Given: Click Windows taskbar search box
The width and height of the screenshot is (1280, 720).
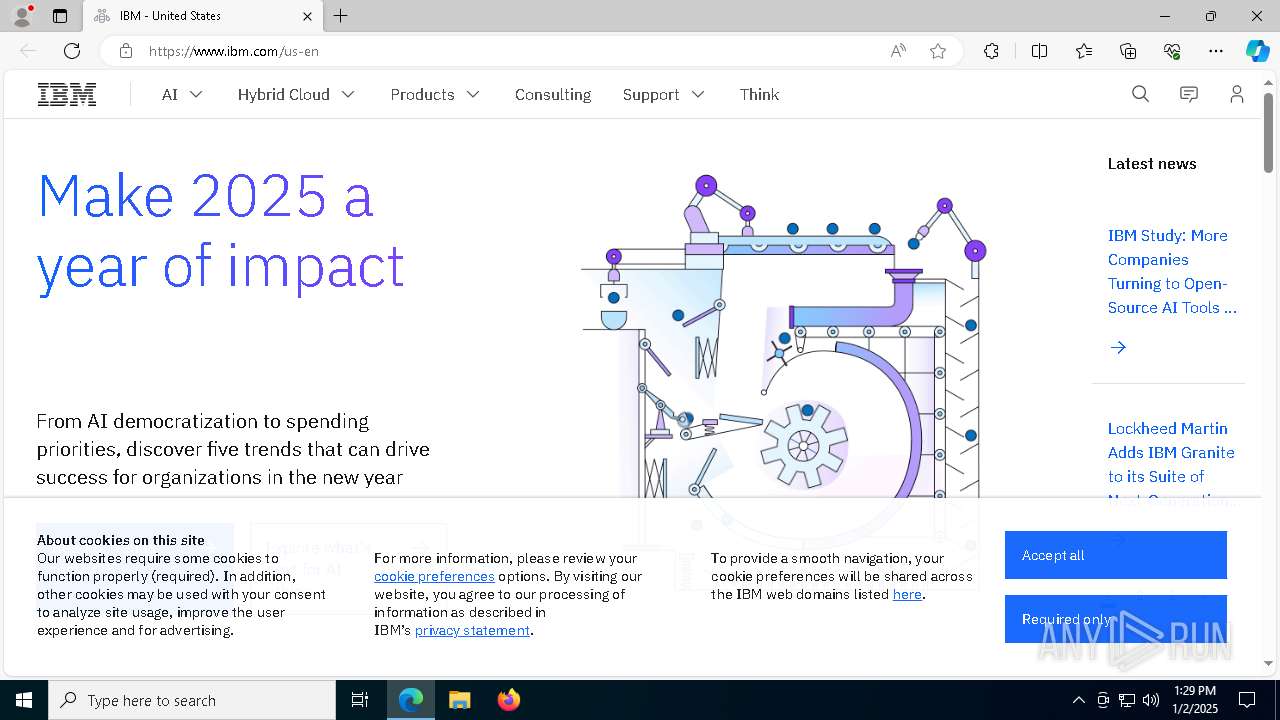Looking at the screenshot, I should coord(192,700).
